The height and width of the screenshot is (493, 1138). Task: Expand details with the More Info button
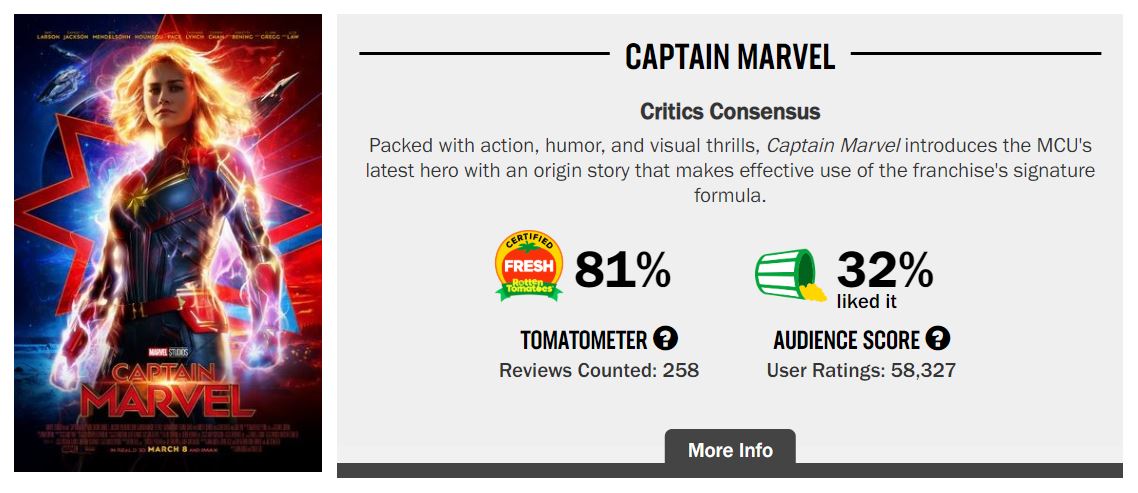click(x=730, y=450)
